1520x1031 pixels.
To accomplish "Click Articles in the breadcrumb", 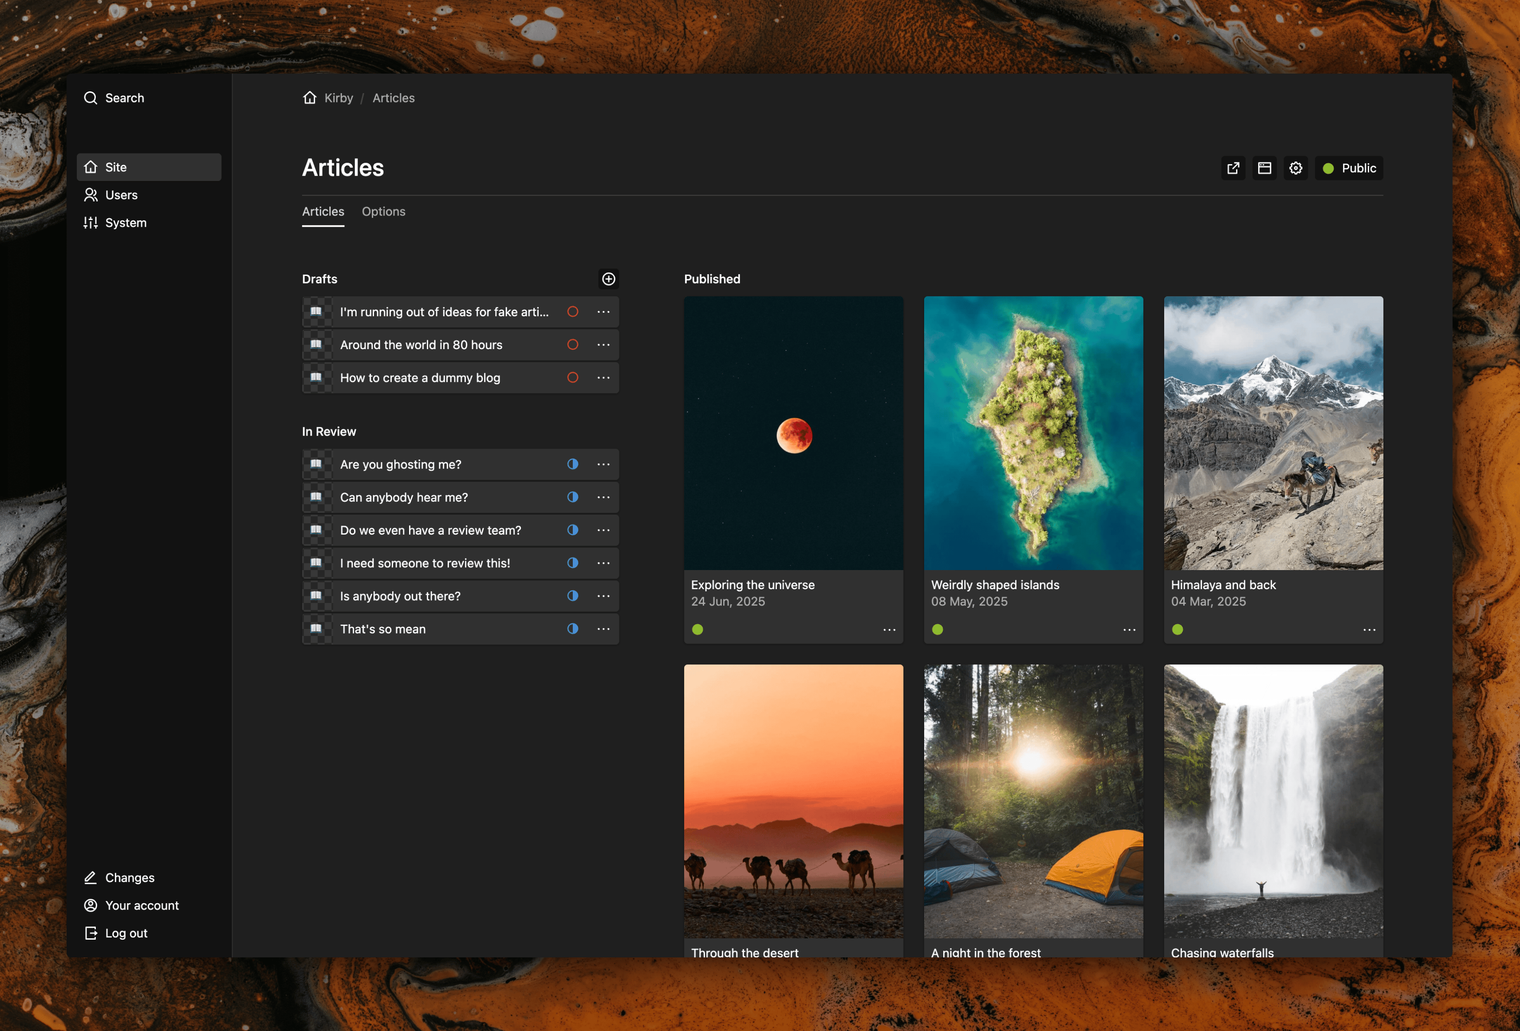I will point(394,98).
